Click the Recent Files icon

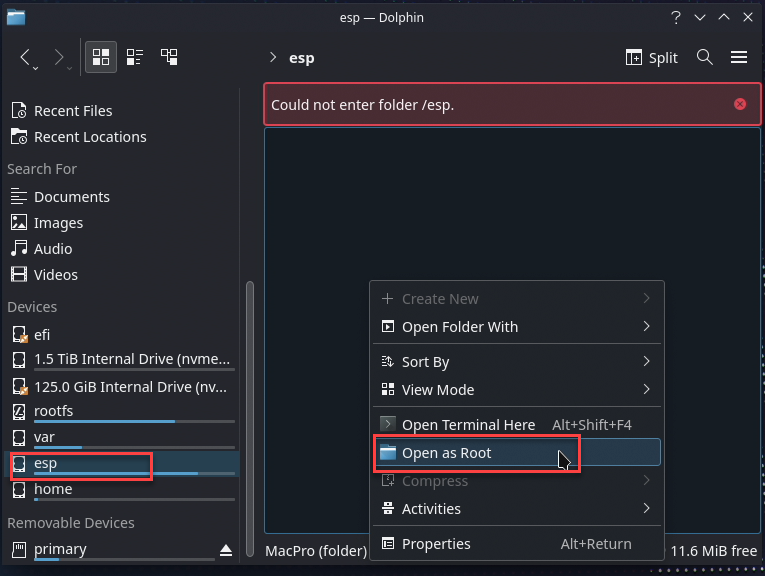19,111
